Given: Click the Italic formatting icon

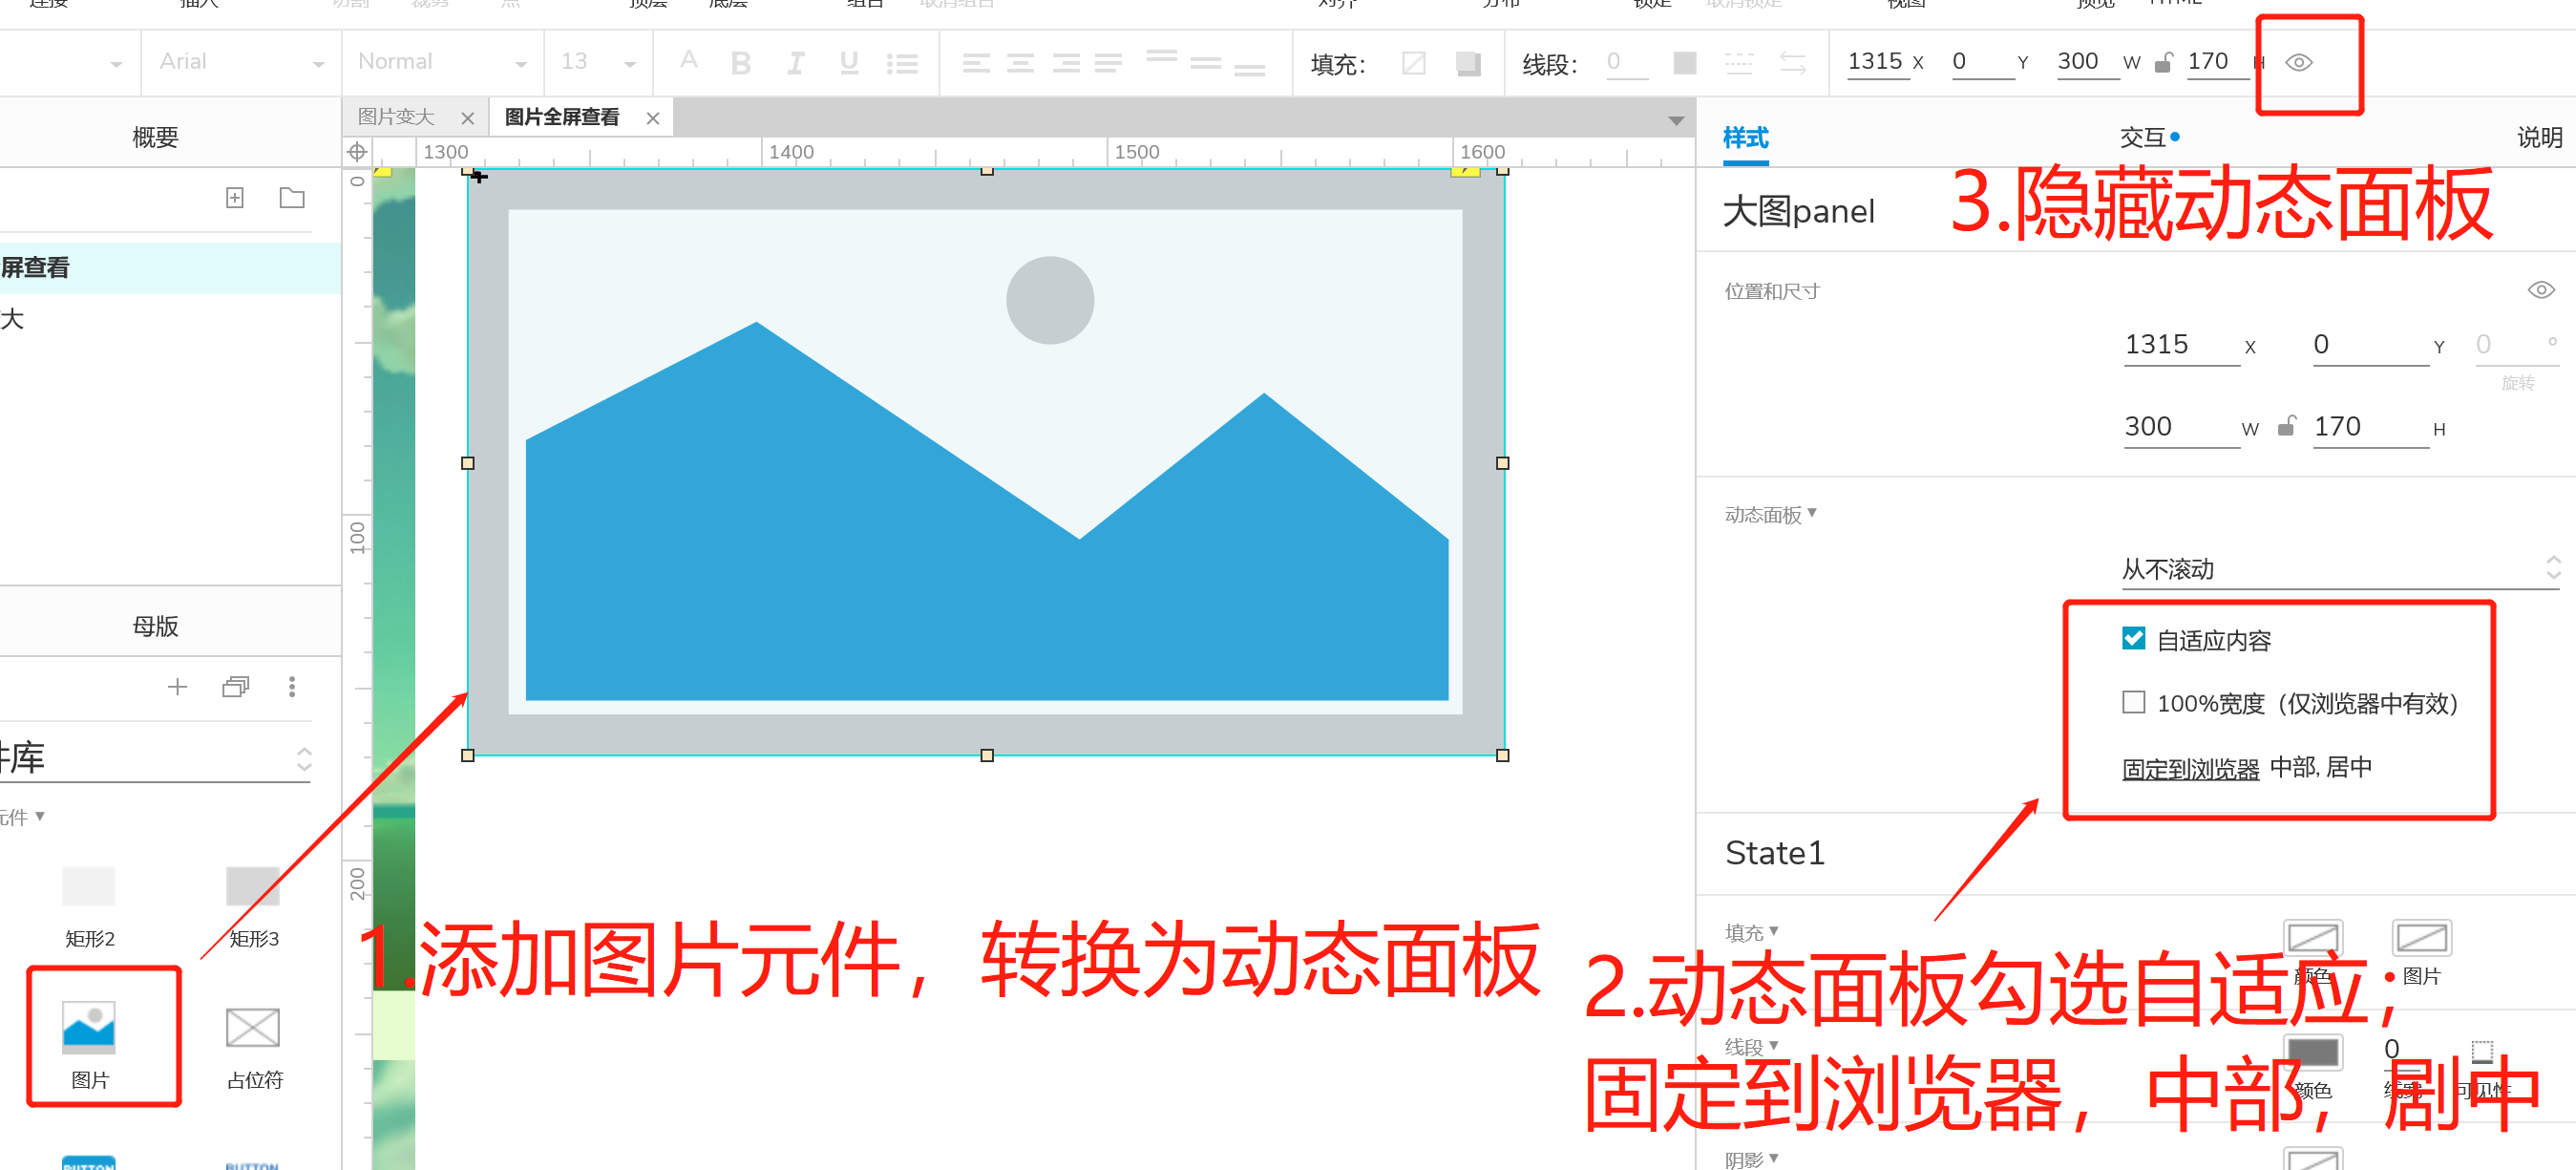Looking at the screenshot, I should (795, 63).
